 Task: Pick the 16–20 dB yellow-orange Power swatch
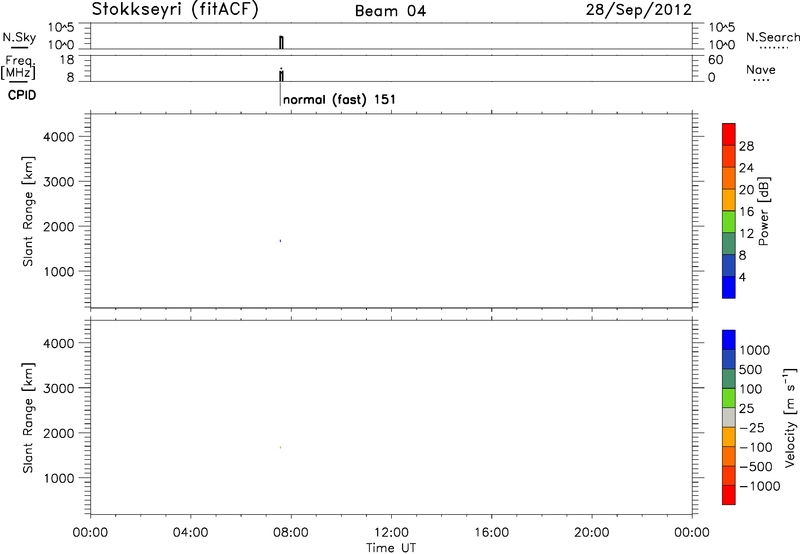coord(729,200)
